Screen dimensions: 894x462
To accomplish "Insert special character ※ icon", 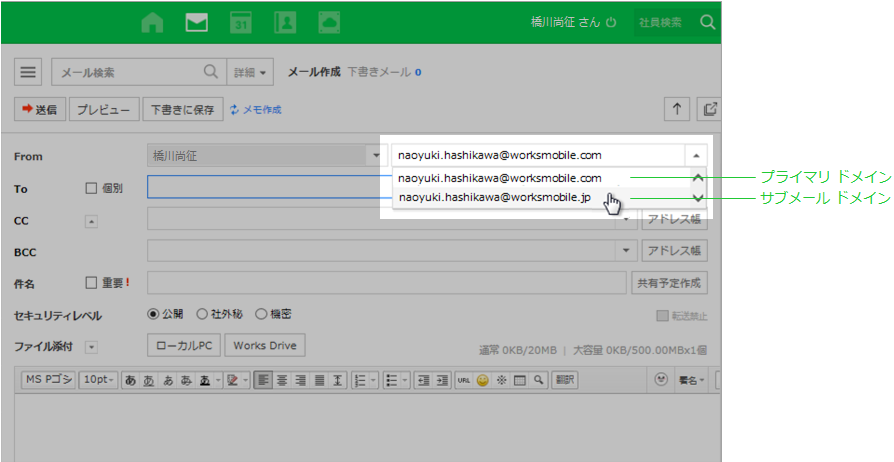I will tap(501, 380).
